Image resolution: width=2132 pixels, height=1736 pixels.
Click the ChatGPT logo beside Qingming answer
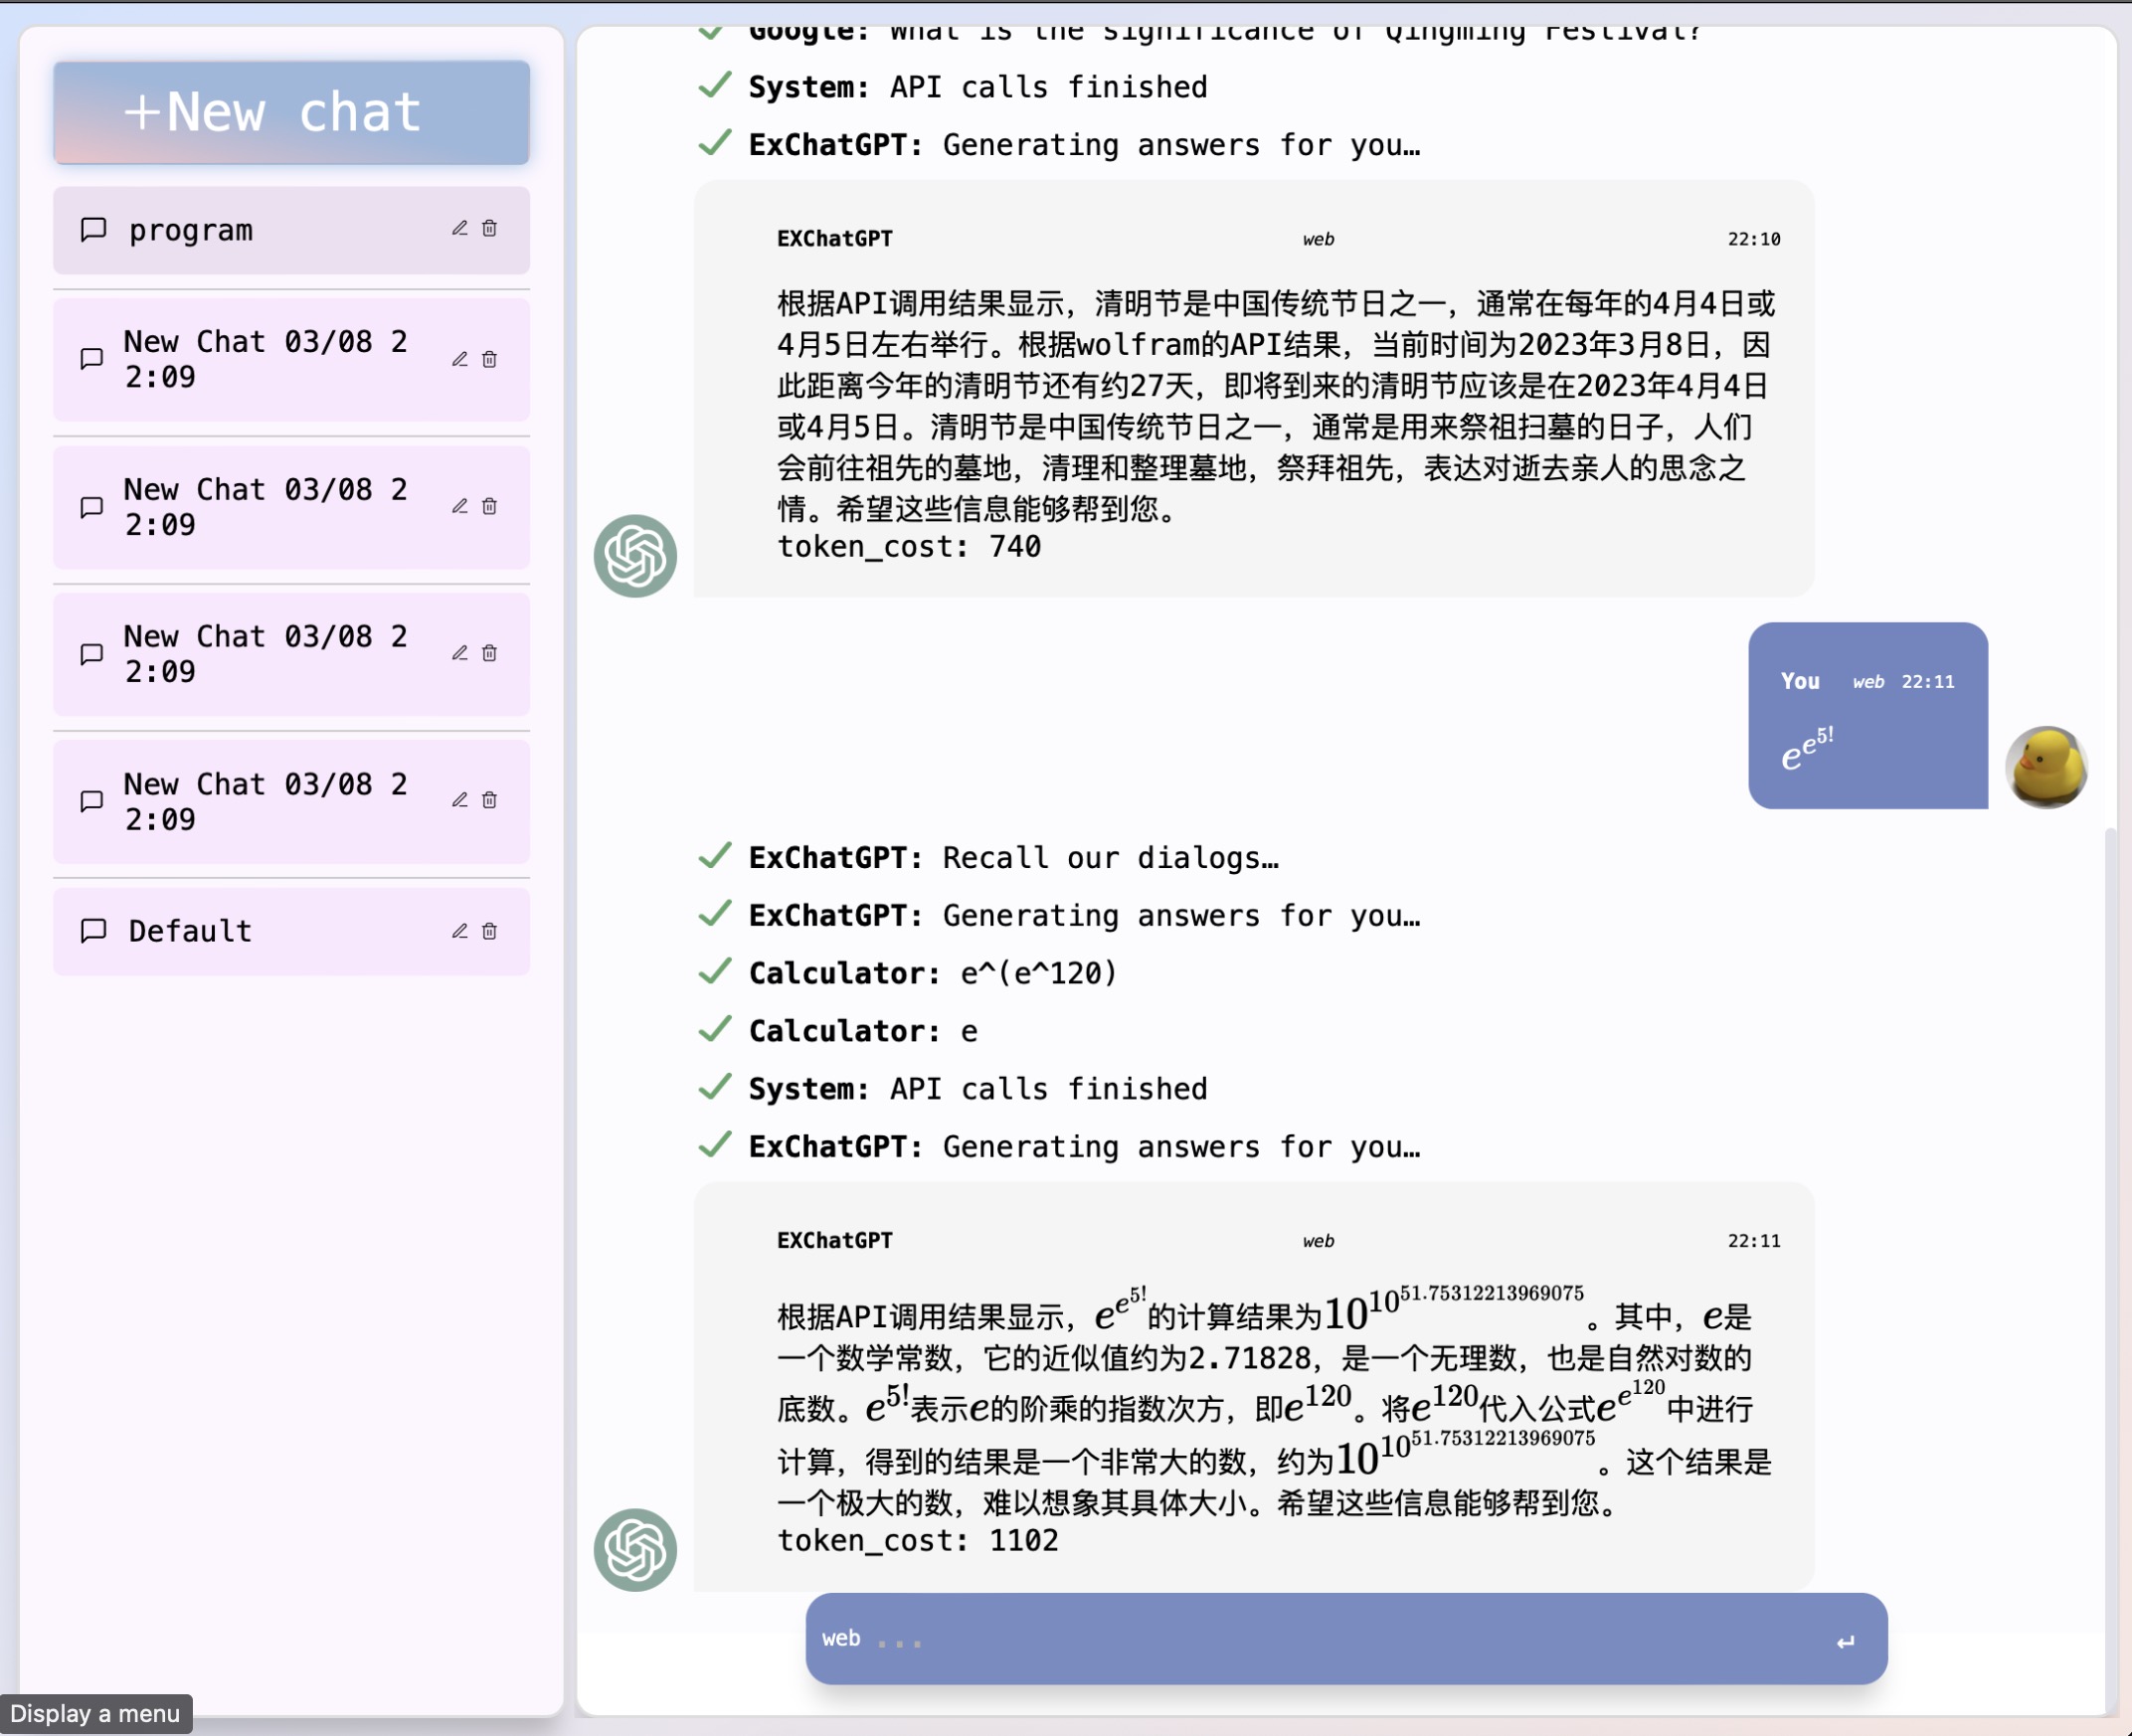click(635, 556)
